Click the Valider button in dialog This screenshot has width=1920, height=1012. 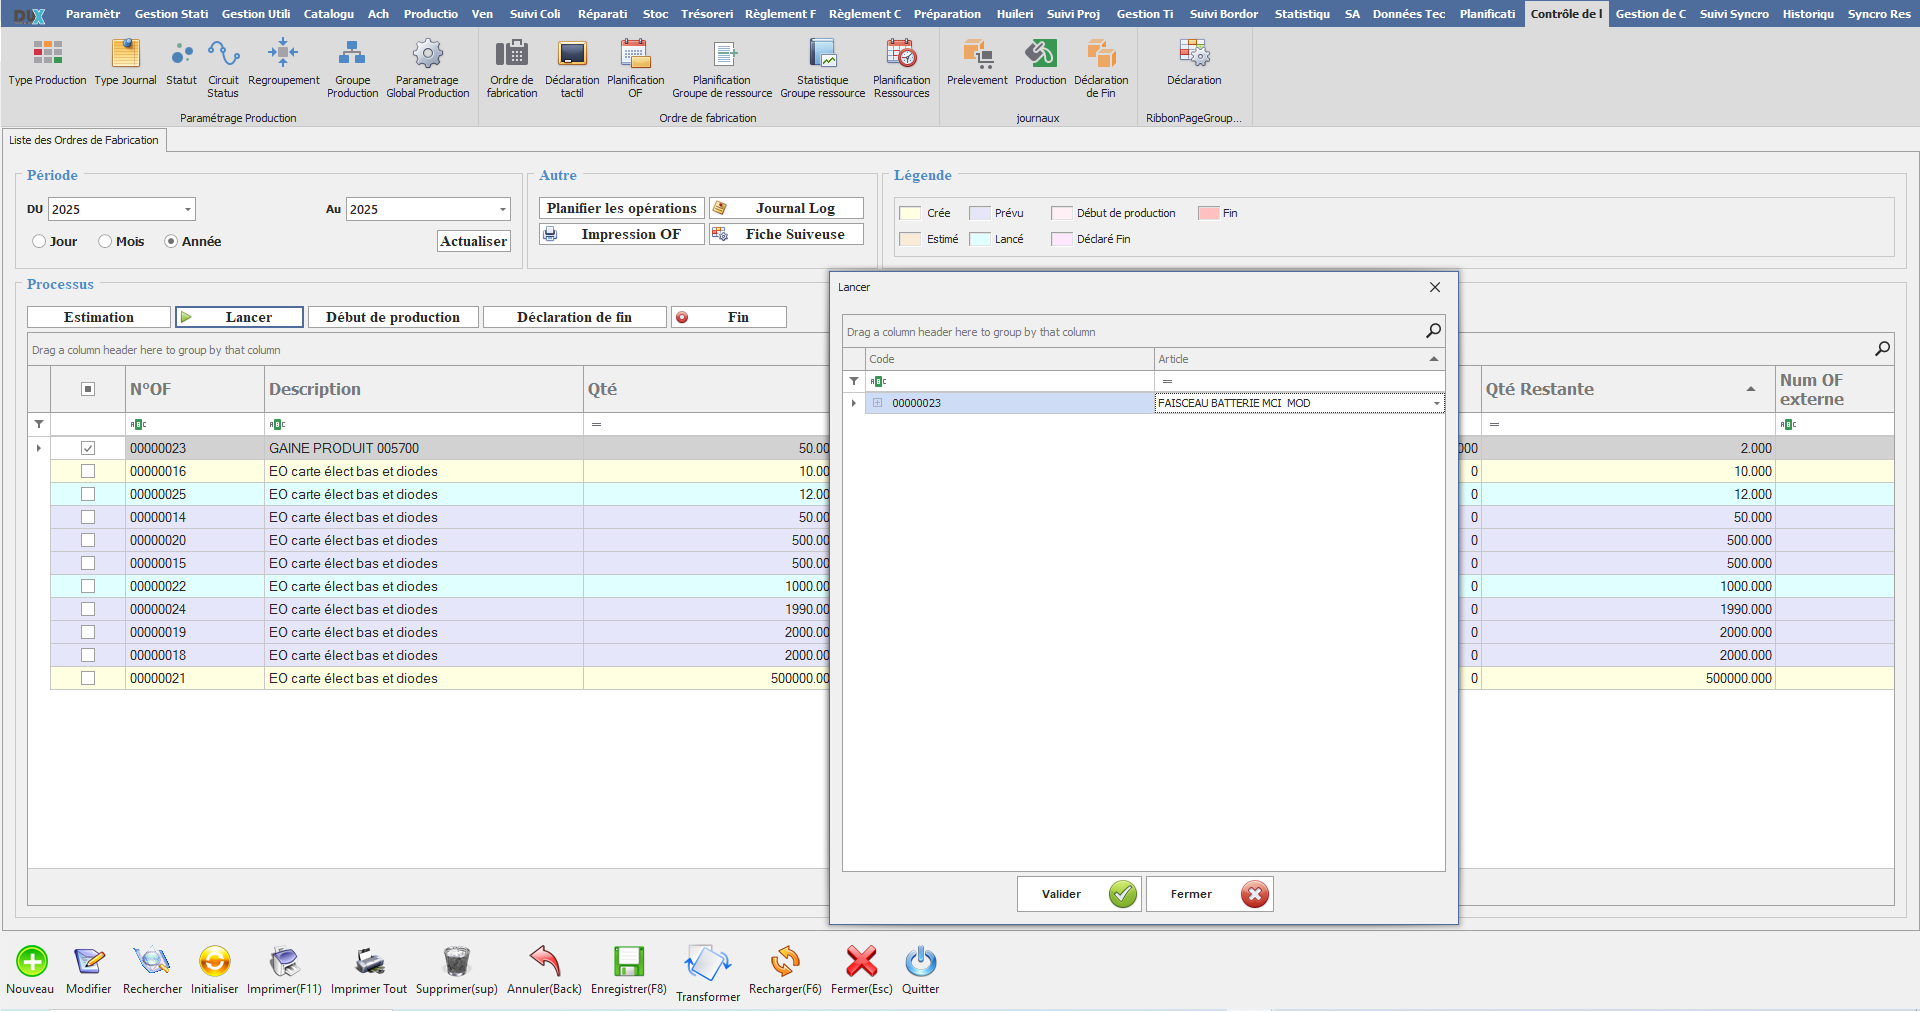[1078, 894]
